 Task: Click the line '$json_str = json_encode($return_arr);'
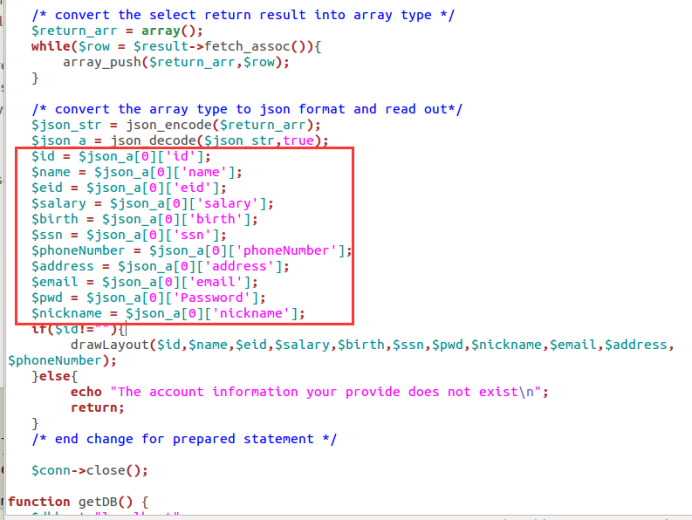pyautogui.click(x=176, y=125)
